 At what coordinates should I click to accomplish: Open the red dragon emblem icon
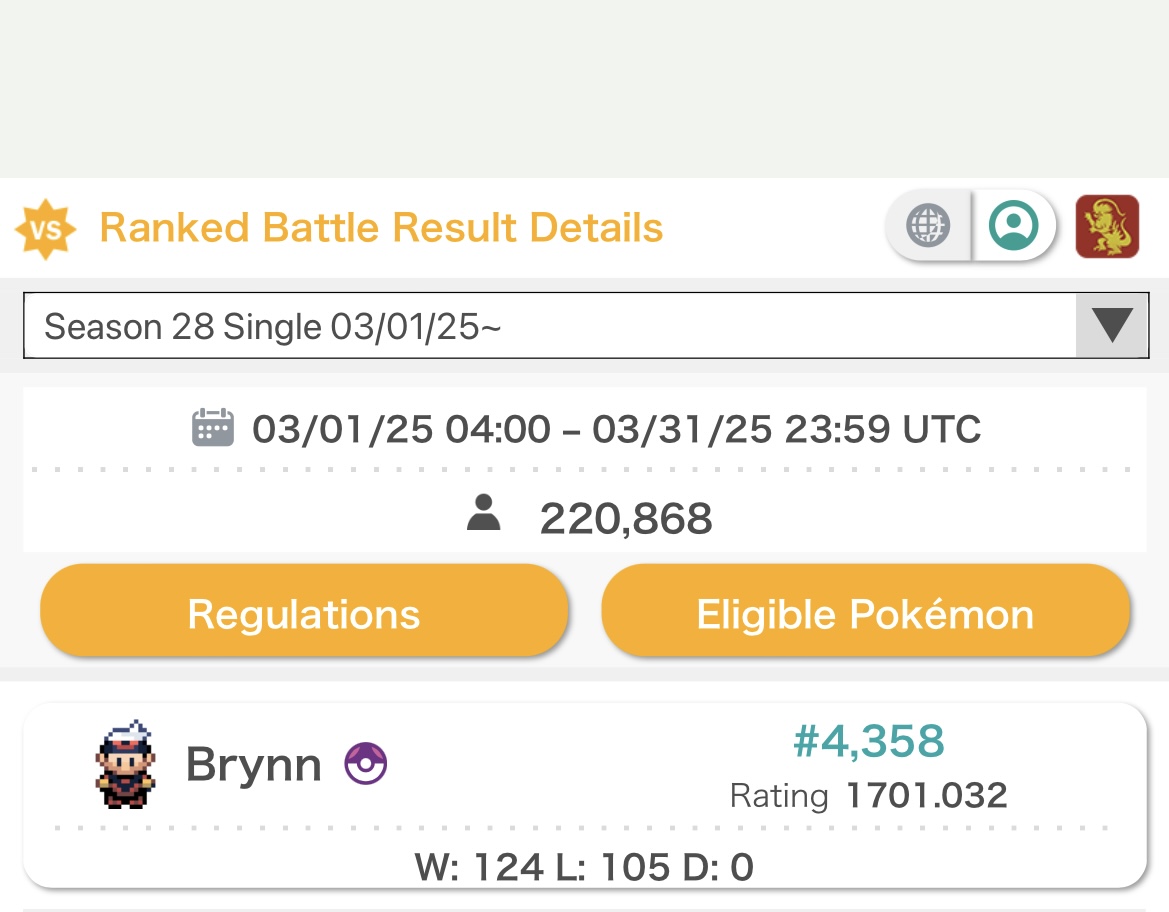pos(1107,227)
